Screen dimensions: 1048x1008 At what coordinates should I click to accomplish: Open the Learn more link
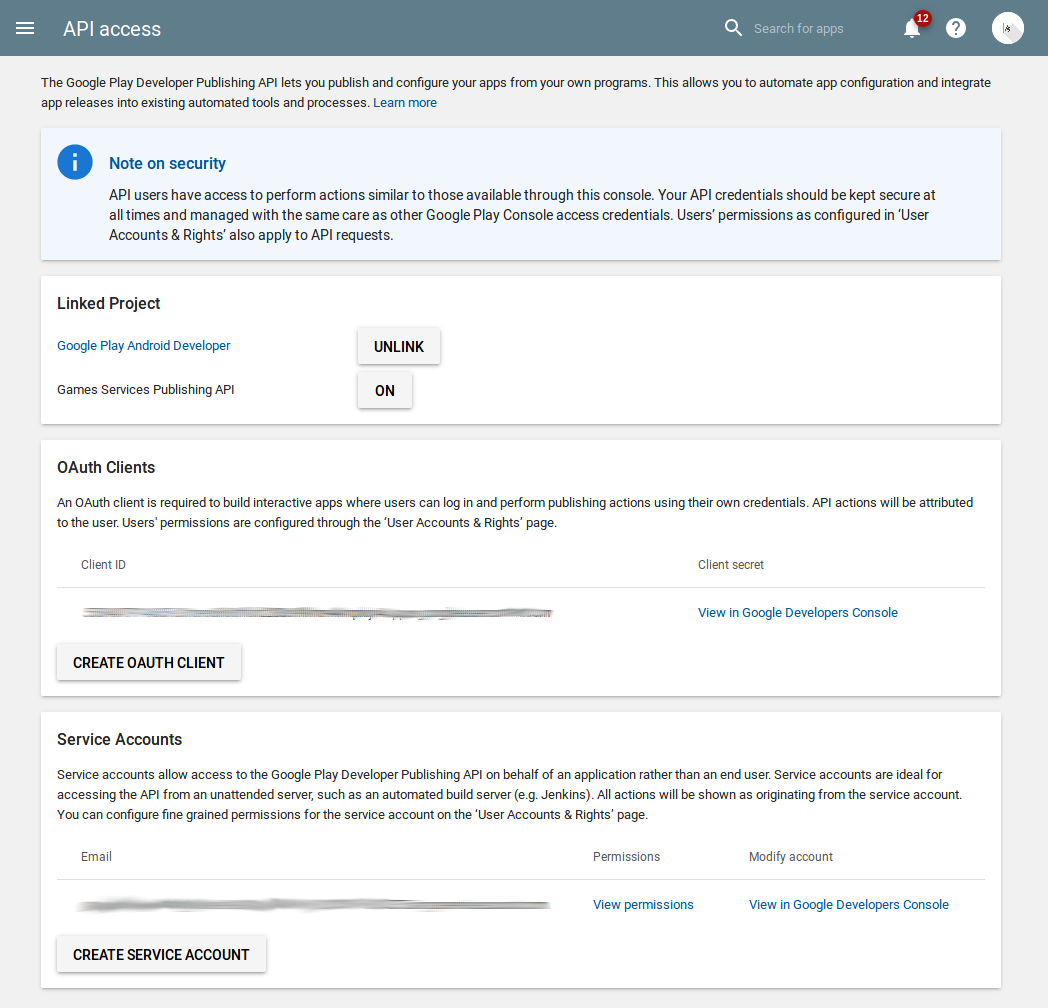click(405, 103)
